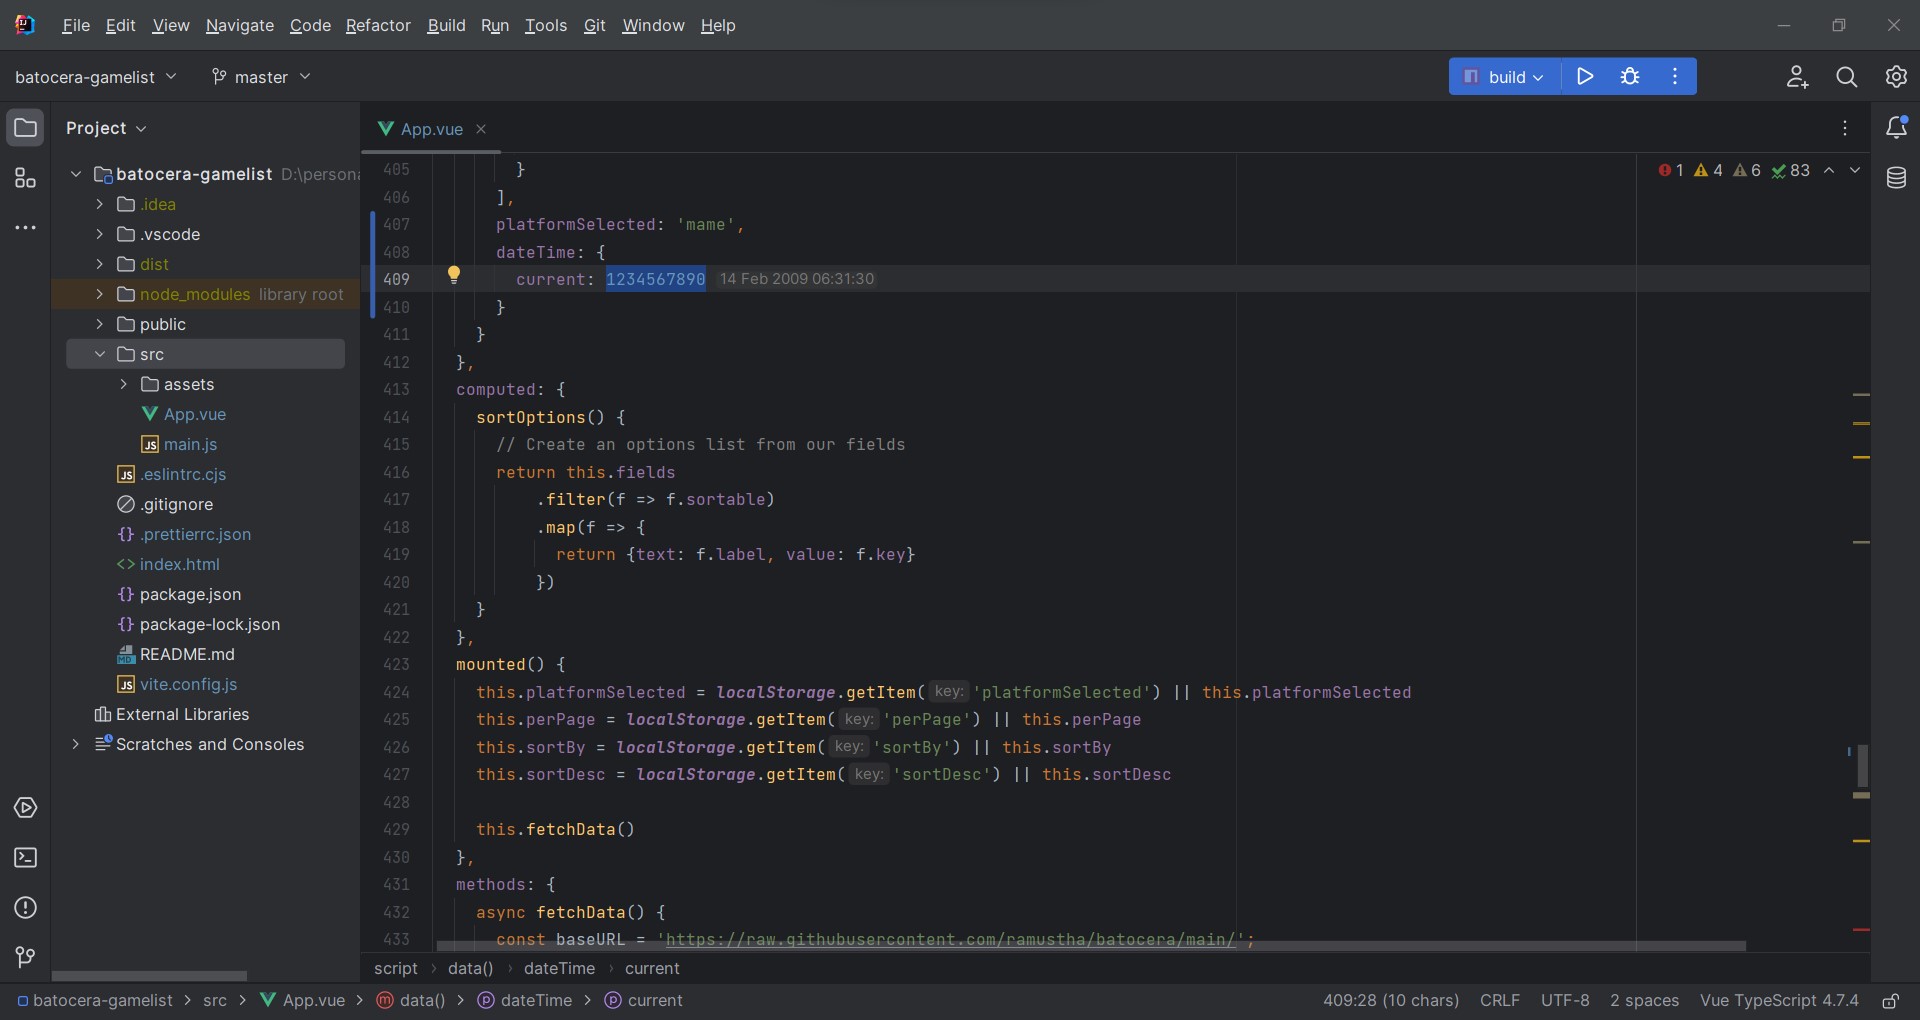Jump to previous highlighted error arrow

(x=1829, y=170)
